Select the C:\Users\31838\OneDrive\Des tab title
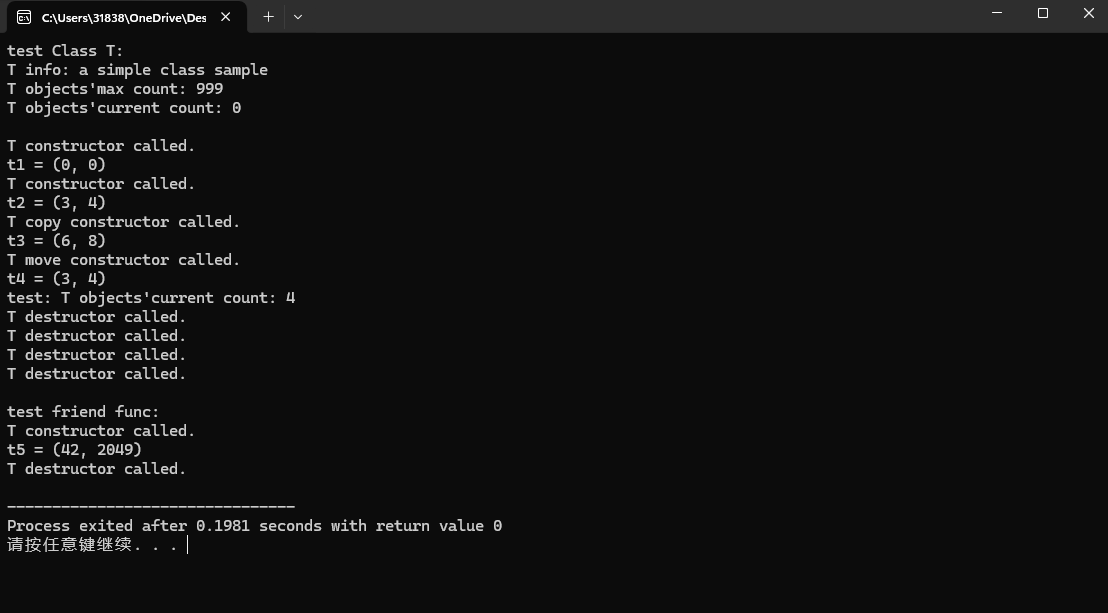This screenshot has height=613, width=1108. [x=124, y=18]
